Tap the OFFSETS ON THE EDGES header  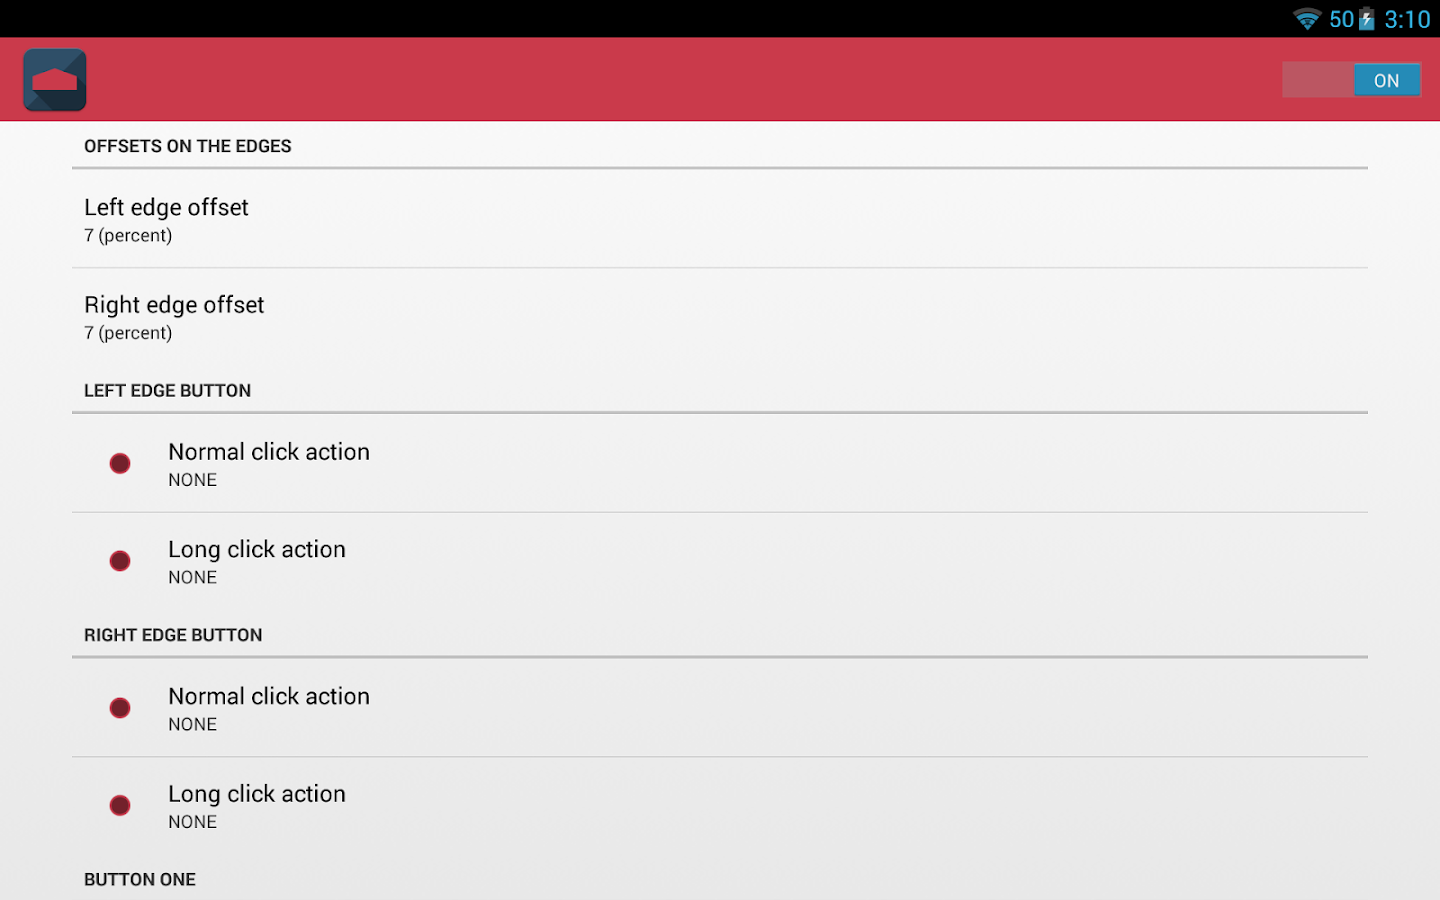coord(188,146)
